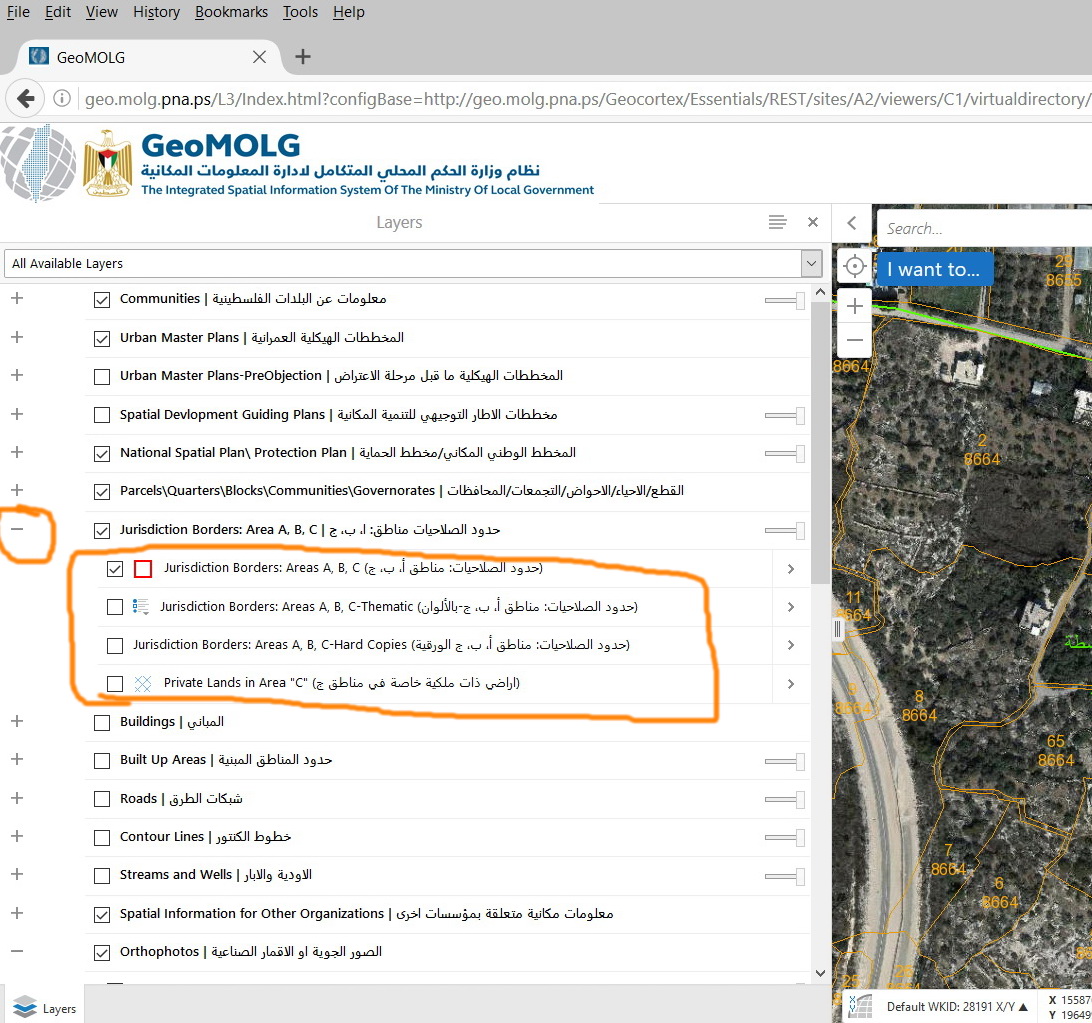Expand Spatial Information for Other Organizations group
This screenshot has height=1023, width=1092.
(x=17, y=913)
